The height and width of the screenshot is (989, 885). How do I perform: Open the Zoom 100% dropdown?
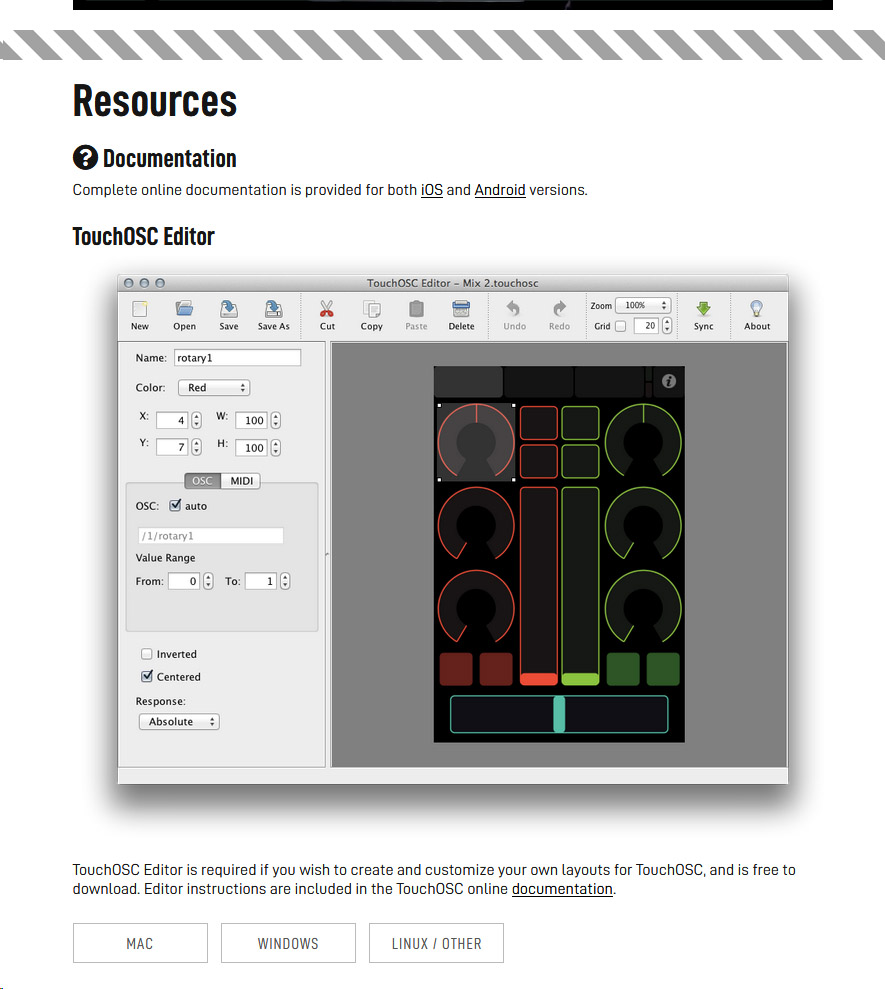(x=643, y=305)
